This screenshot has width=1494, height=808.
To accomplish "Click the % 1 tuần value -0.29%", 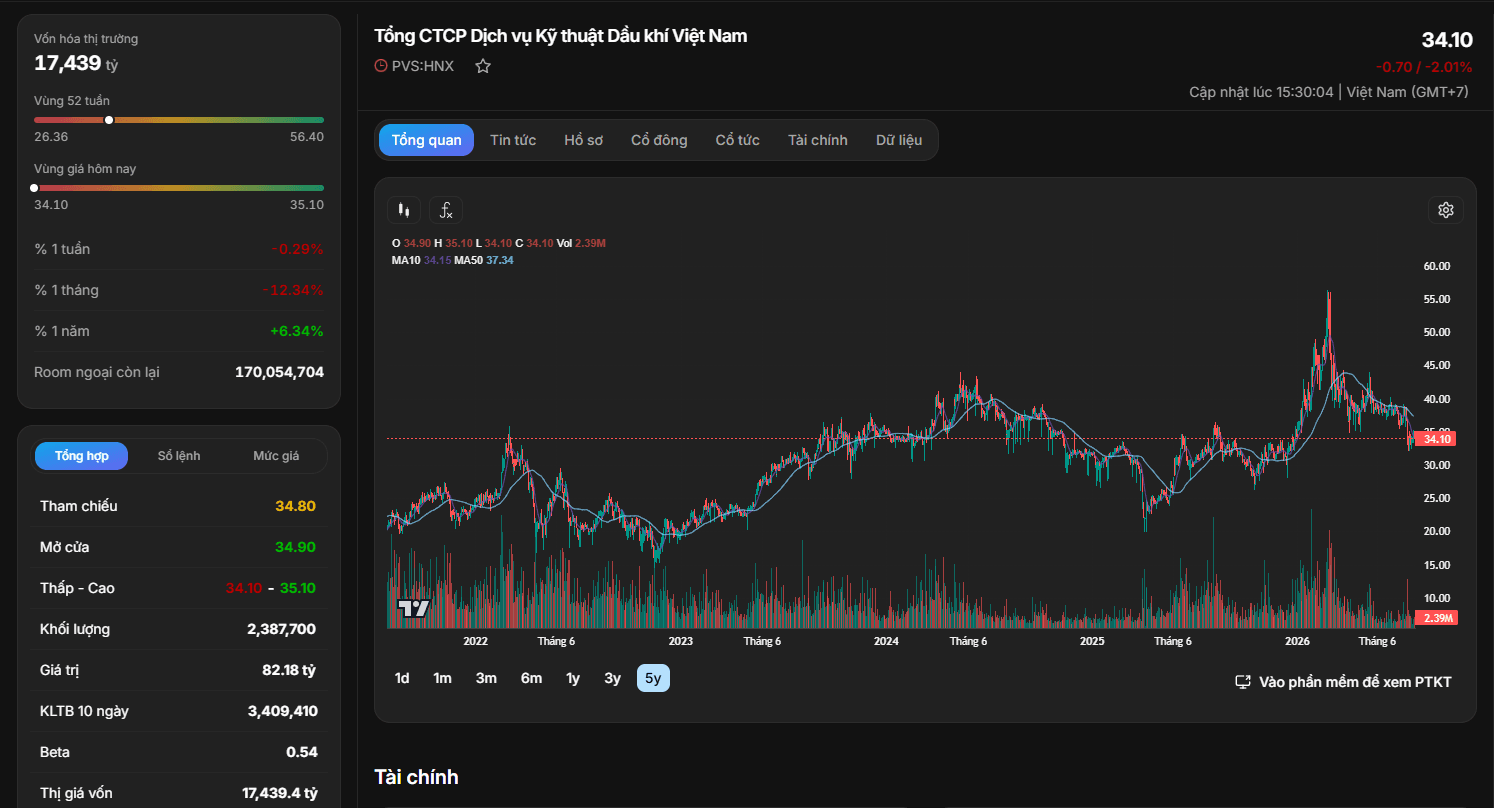I will pos(297,249).
